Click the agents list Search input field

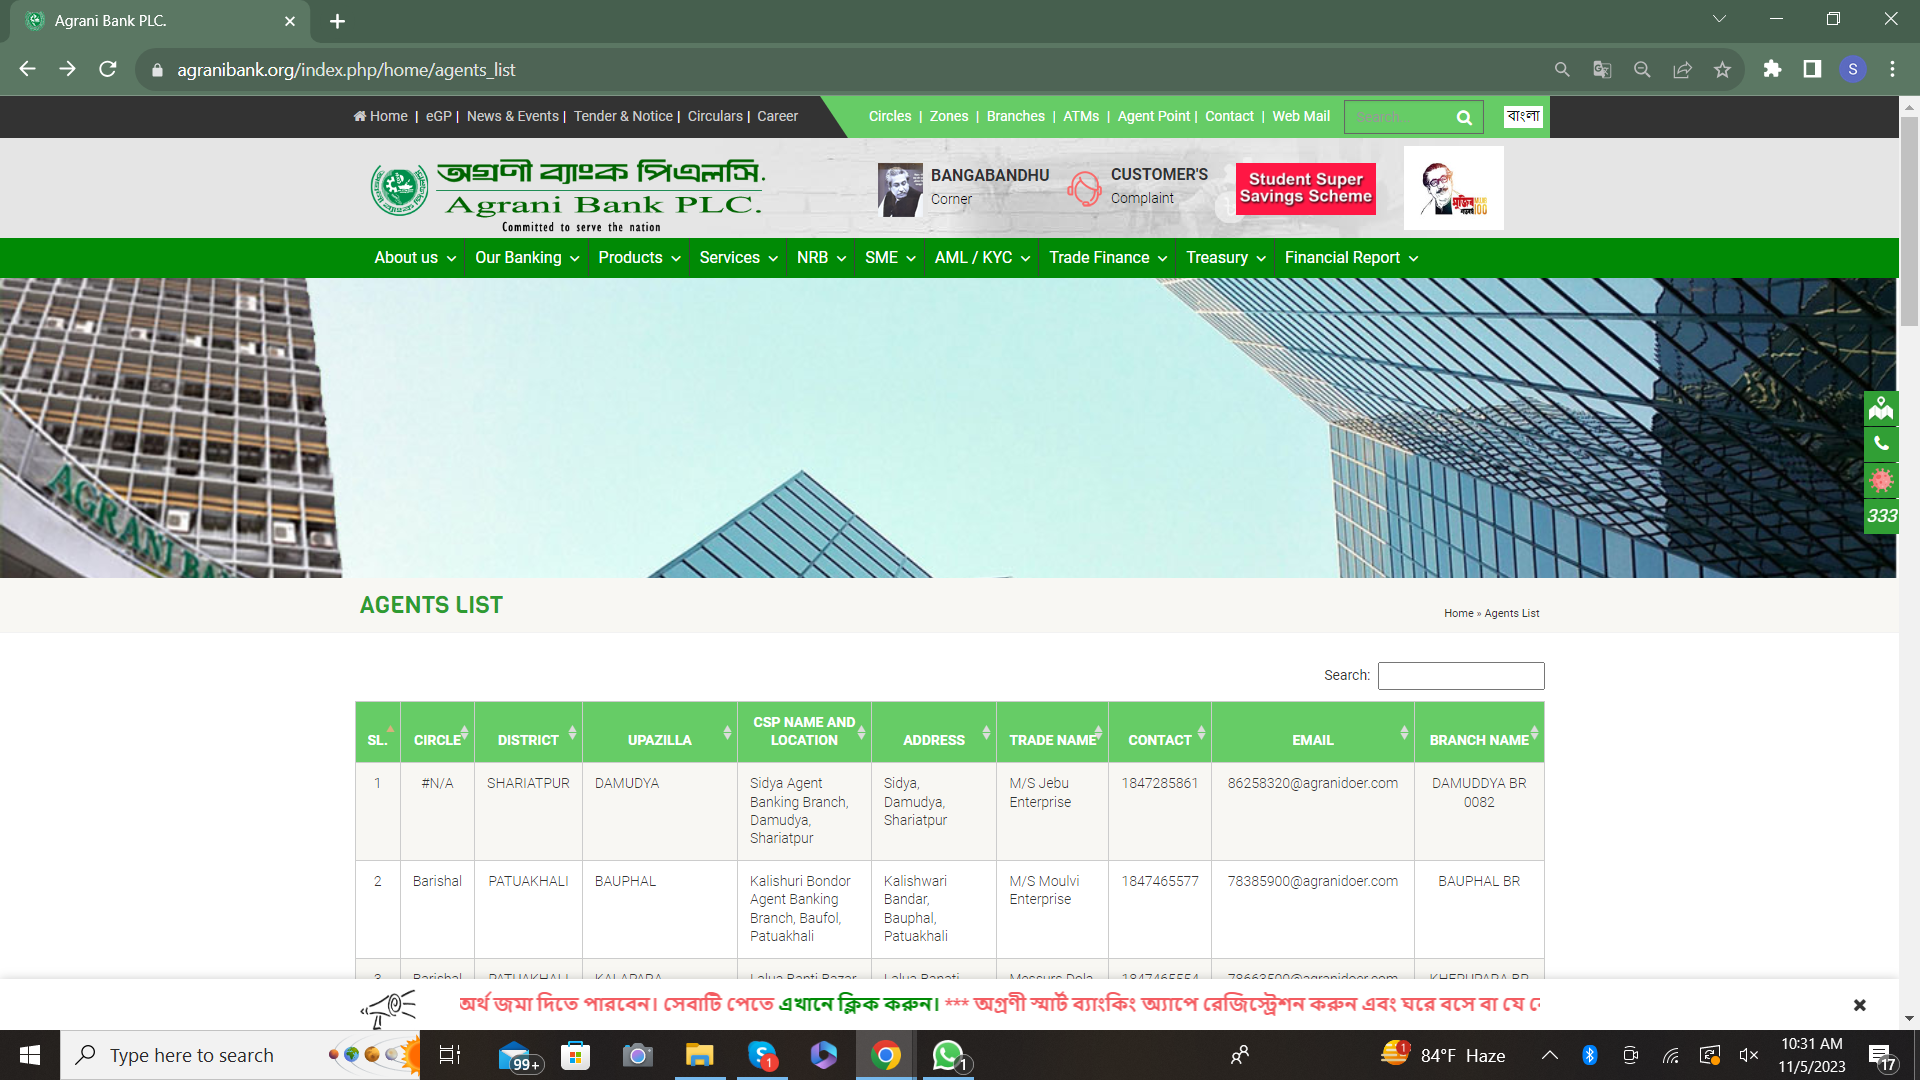(x=1461, y=676)
